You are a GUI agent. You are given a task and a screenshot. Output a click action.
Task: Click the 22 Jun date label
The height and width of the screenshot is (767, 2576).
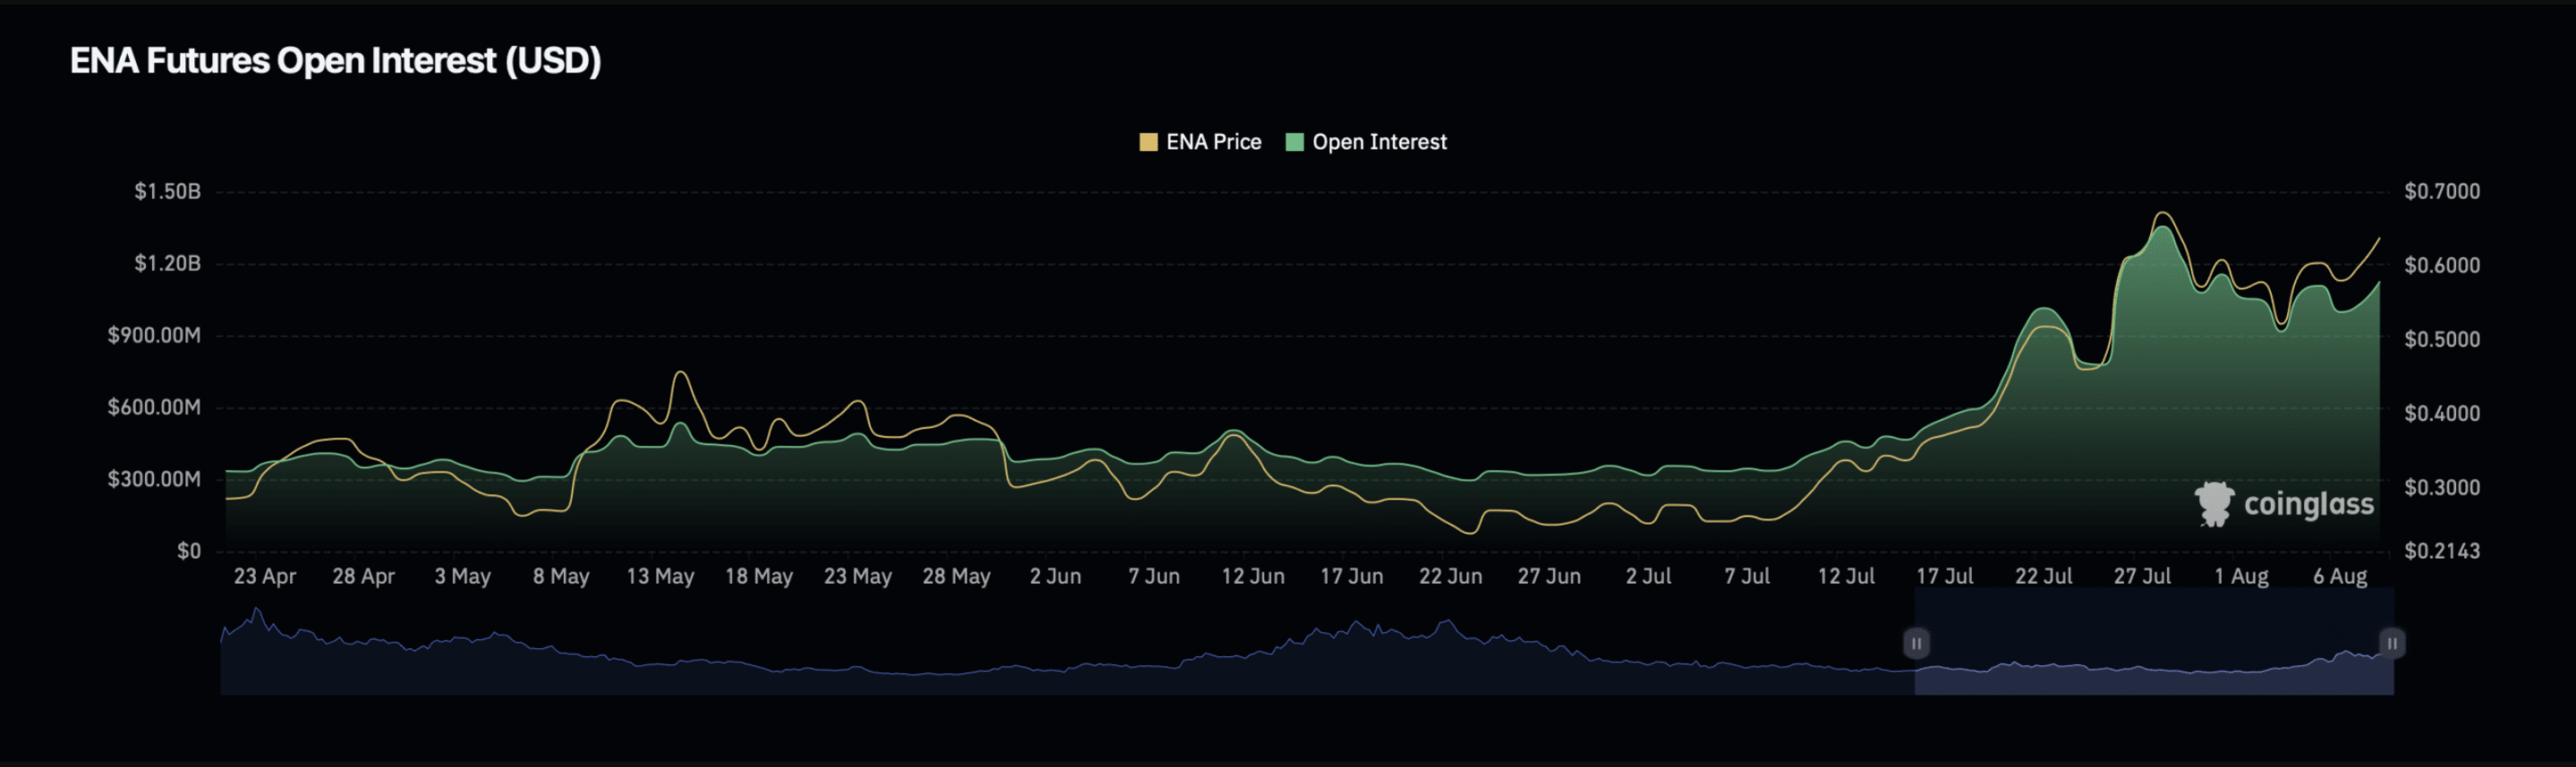coord(1450,576)
